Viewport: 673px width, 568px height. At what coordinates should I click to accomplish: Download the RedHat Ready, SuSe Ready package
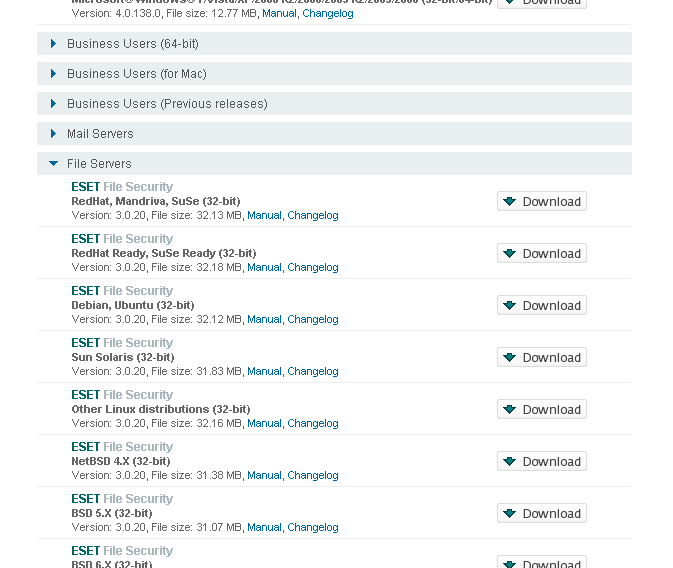coord(542,253)
